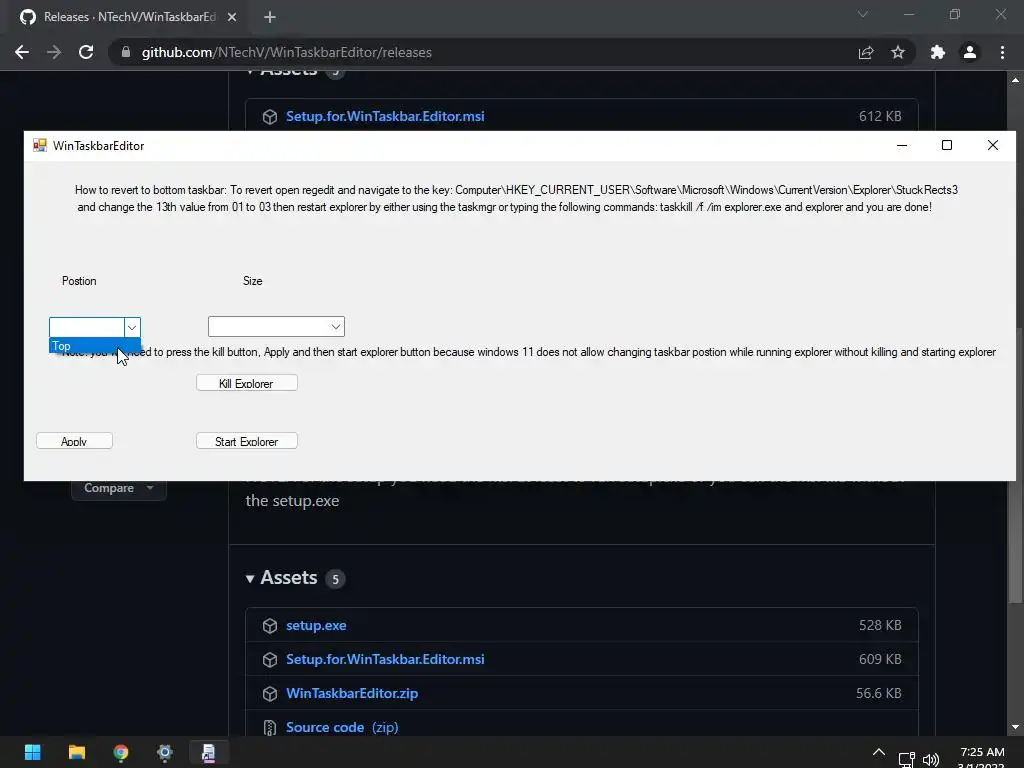Image resolution: width=1024 pixels, height=768 pixels.
Task: Open Chrome three-dot menu
Action: [1002, 52]
